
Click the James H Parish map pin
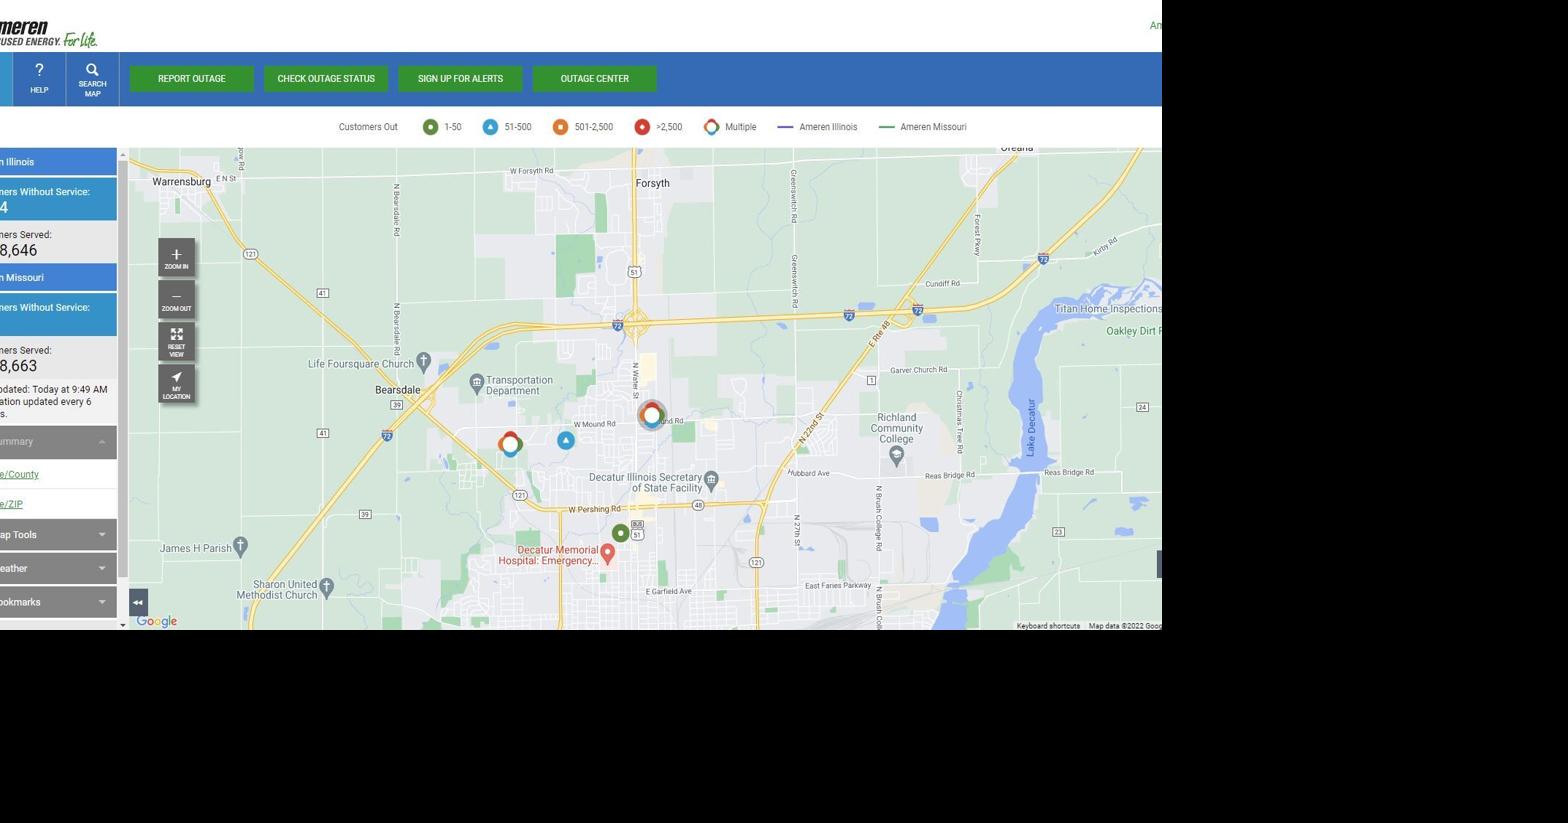(x=240, y=545)
